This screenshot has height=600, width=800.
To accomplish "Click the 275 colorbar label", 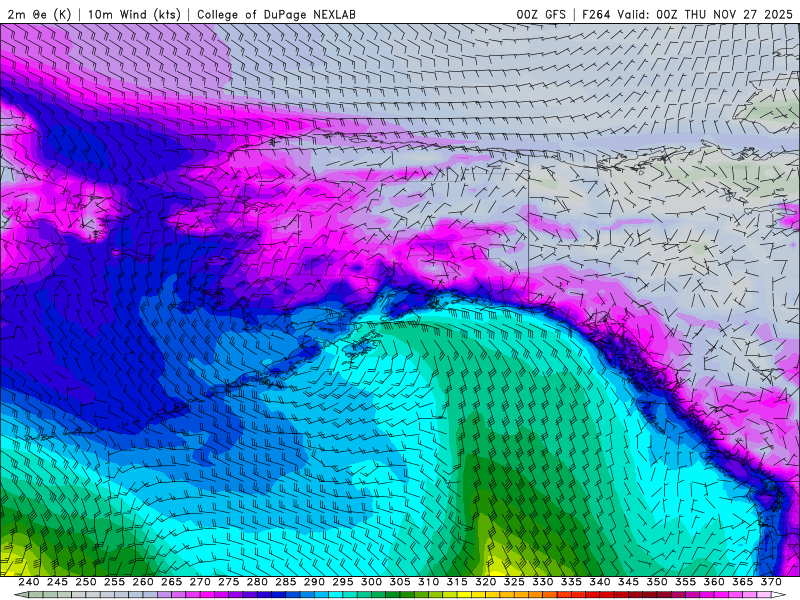I will (229, 582).
